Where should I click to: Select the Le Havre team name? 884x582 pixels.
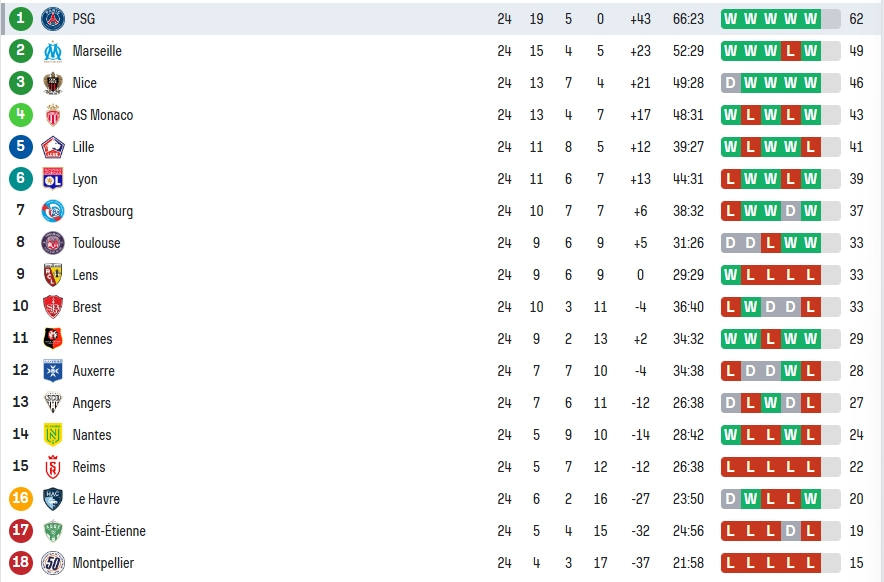96,499
